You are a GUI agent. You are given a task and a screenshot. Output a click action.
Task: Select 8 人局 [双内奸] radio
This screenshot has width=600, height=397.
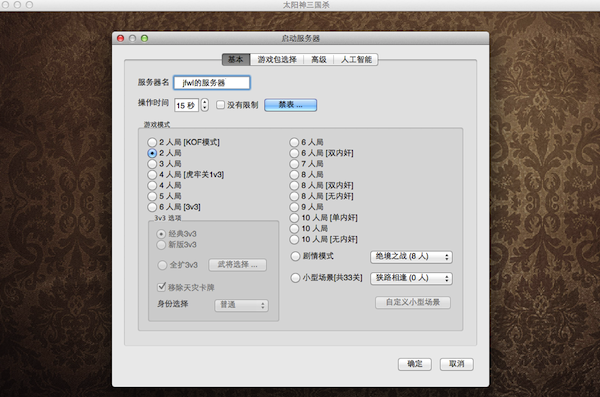pyautogui.click(x=294, y=185)
